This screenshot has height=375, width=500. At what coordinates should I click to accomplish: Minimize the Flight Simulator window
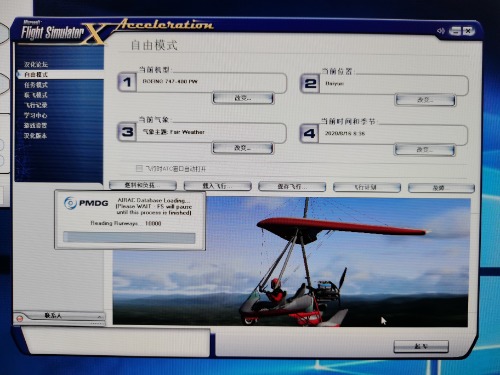(455, 31)
